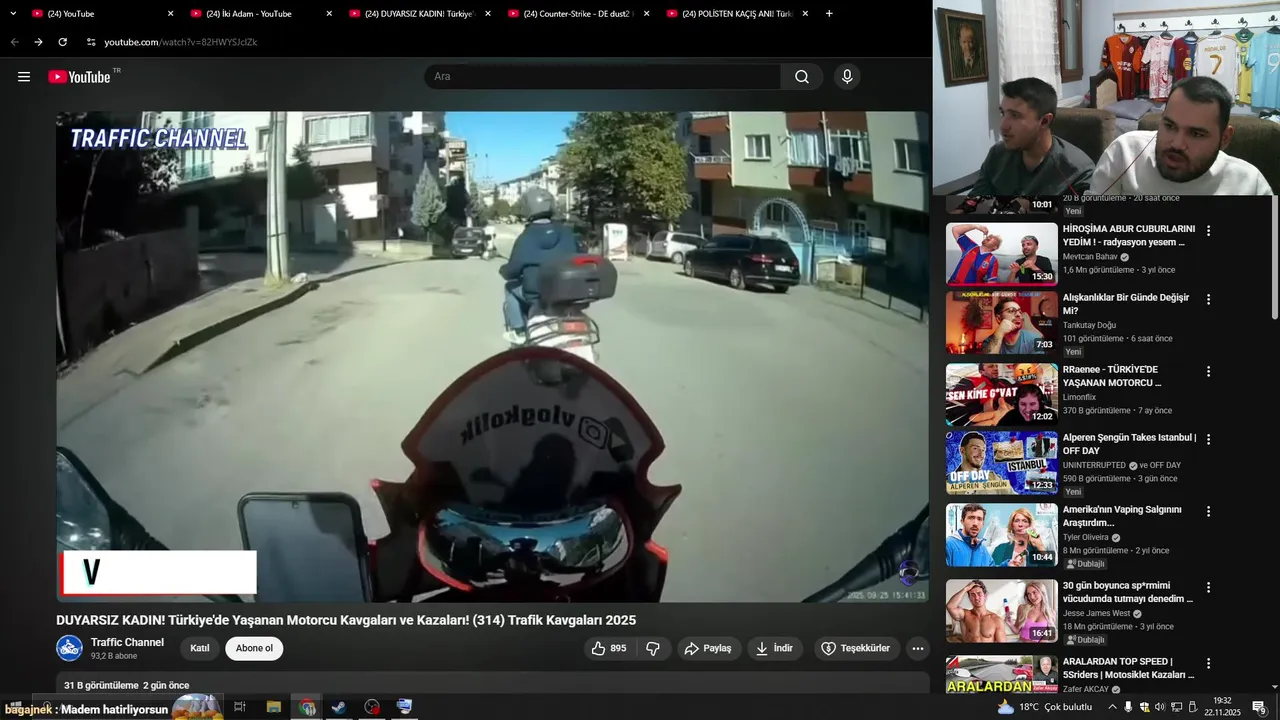Subscribe with Abone ol button

254,648
